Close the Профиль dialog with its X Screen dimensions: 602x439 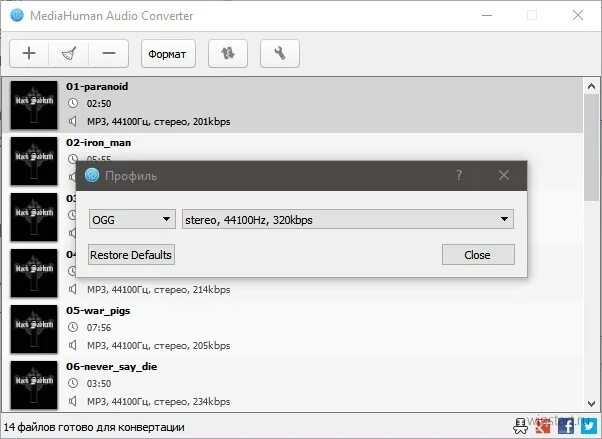pyautogui.click(x=504, y=176)
